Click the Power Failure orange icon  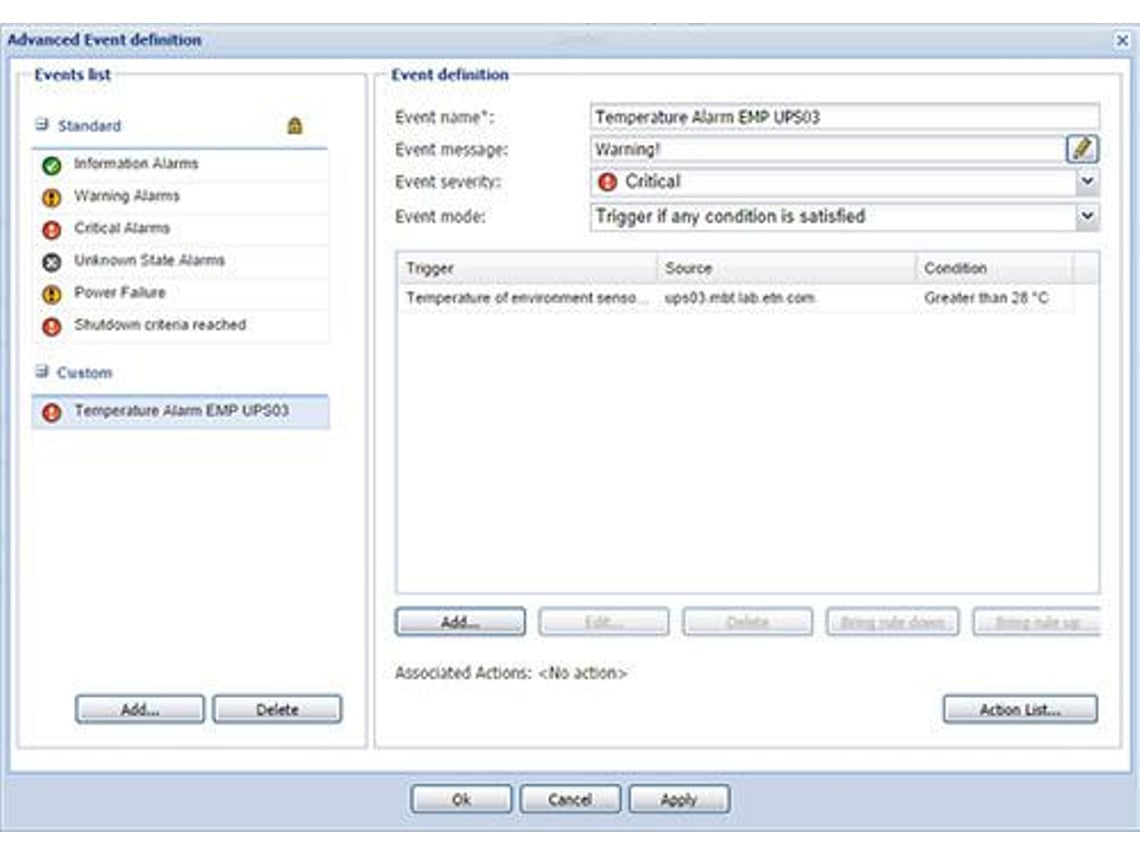tap(52, 294)
